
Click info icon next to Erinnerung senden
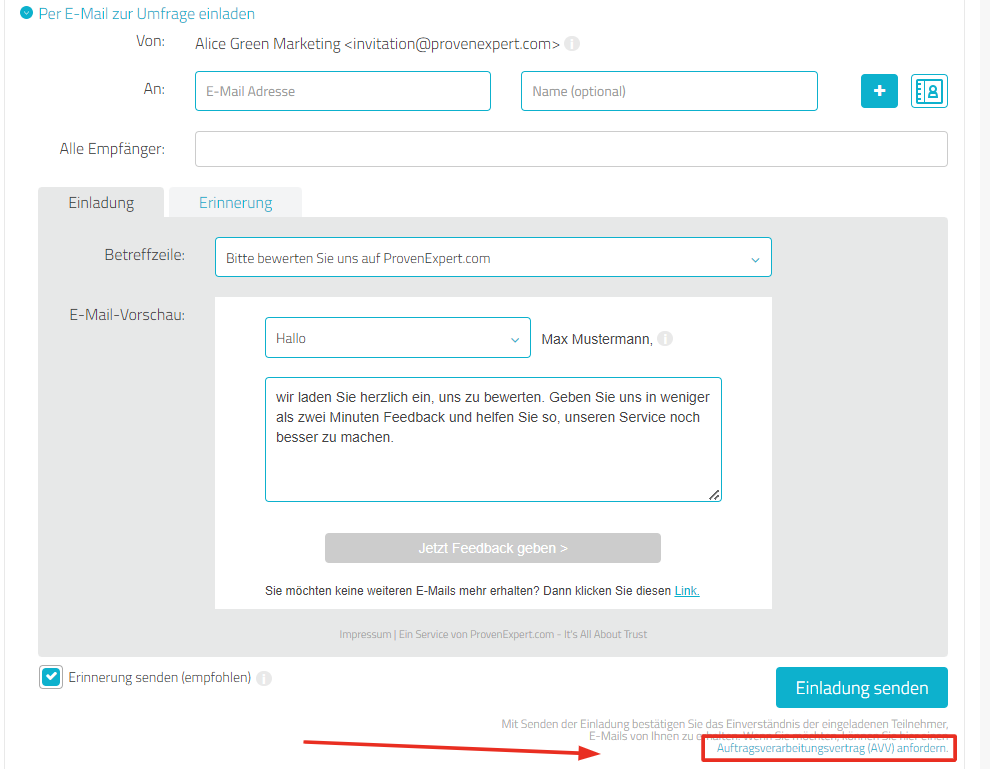click(264, 678)
